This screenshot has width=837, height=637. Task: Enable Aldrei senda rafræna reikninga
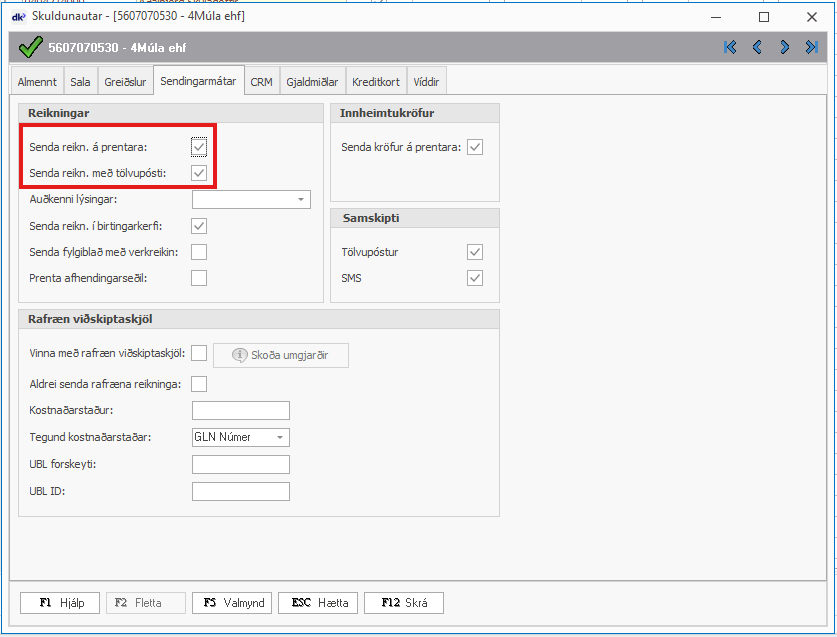pos(199,384)
